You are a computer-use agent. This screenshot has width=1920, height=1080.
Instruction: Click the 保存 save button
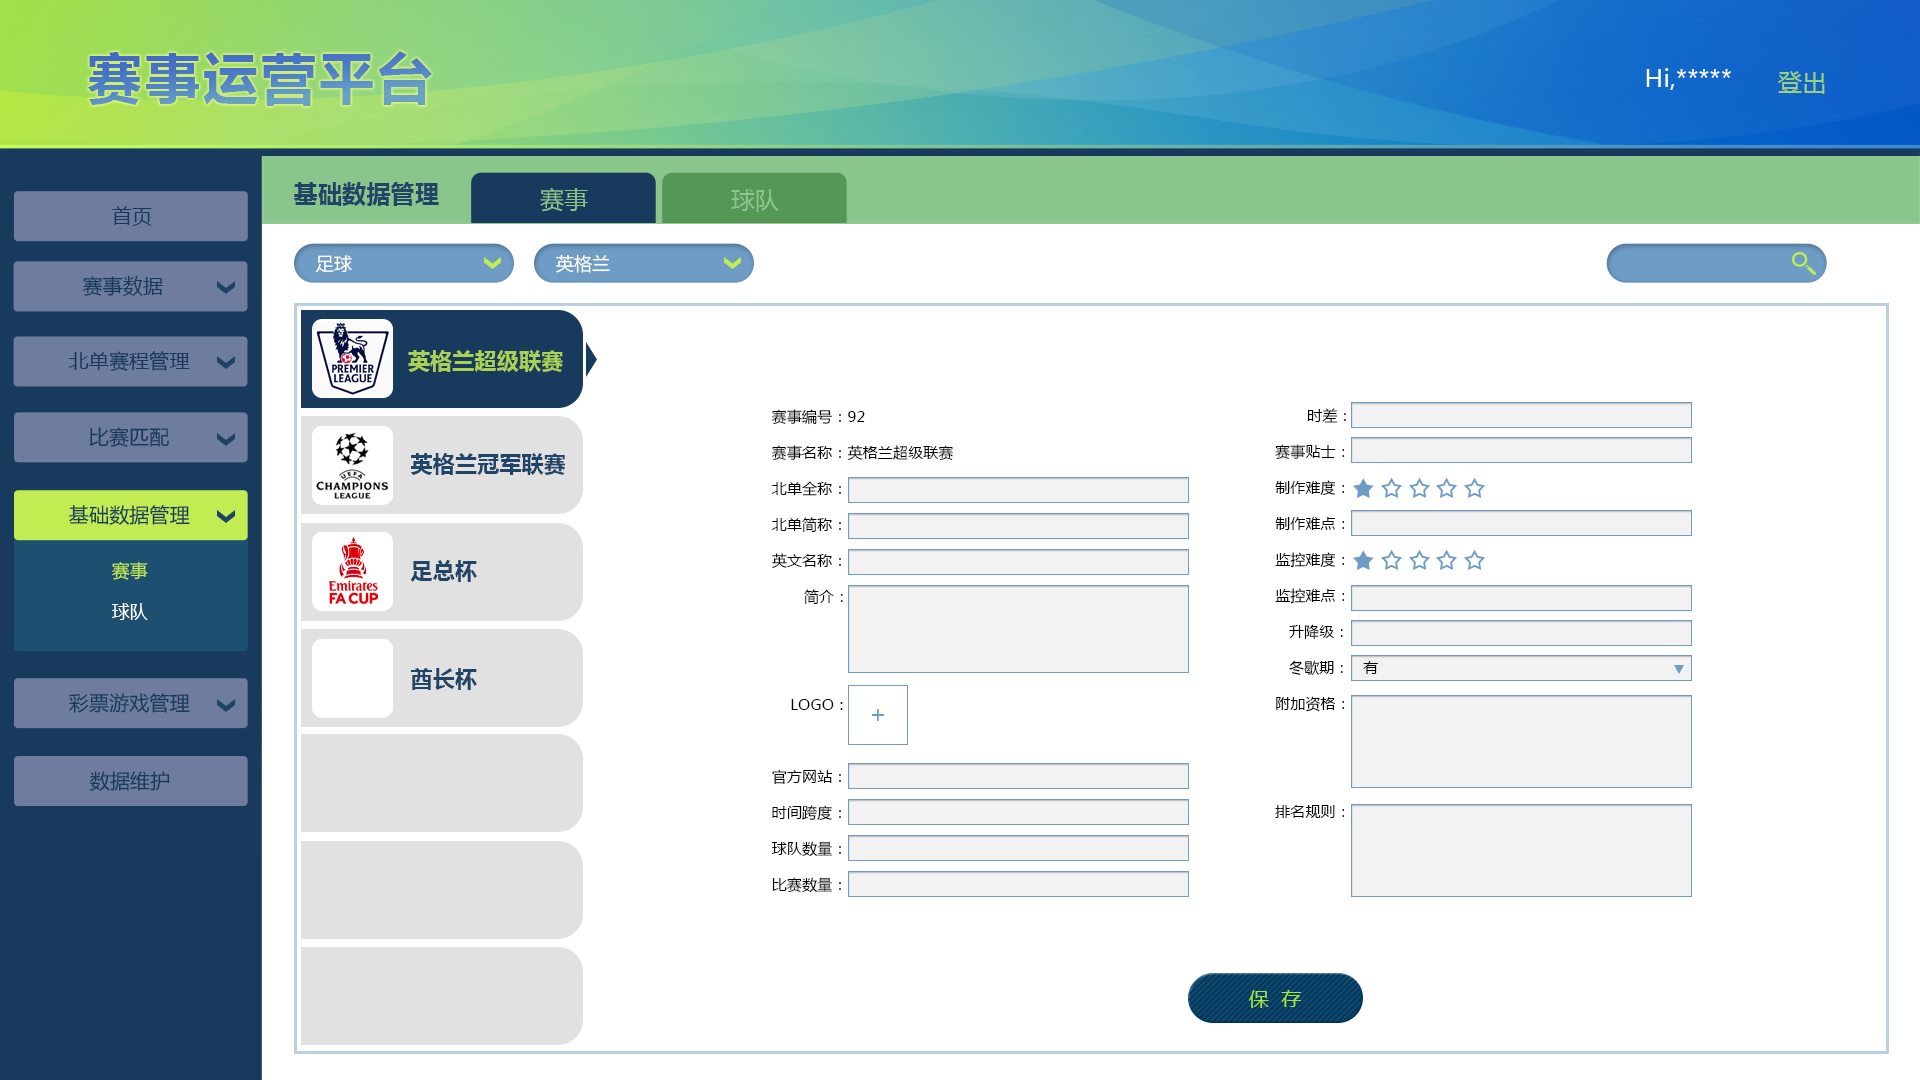point(1275,998)
